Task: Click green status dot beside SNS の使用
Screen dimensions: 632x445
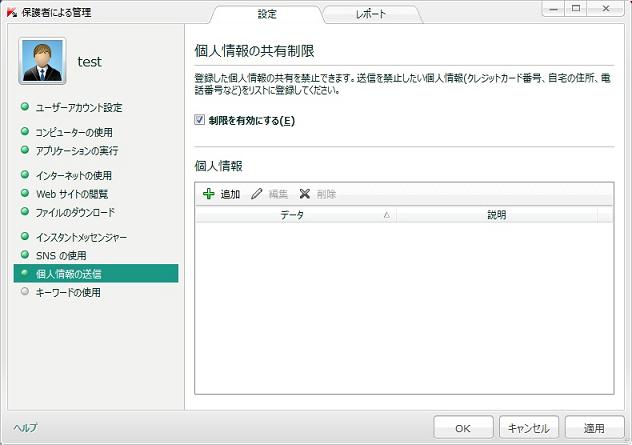Action: [x=25, y=255]
